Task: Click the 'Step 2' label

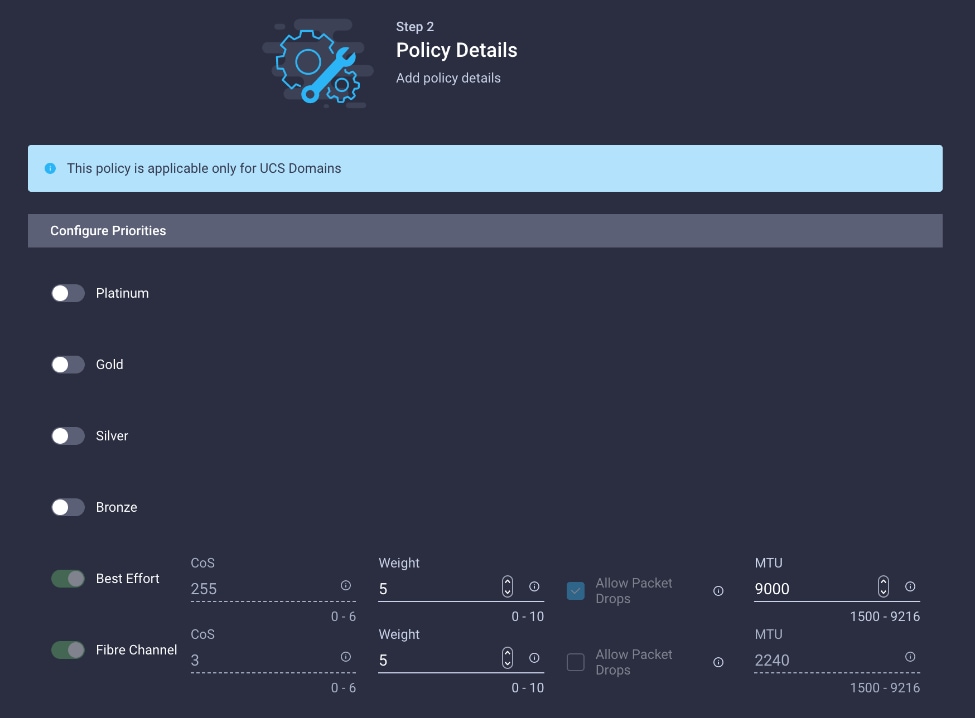Action: pos(415,27)
